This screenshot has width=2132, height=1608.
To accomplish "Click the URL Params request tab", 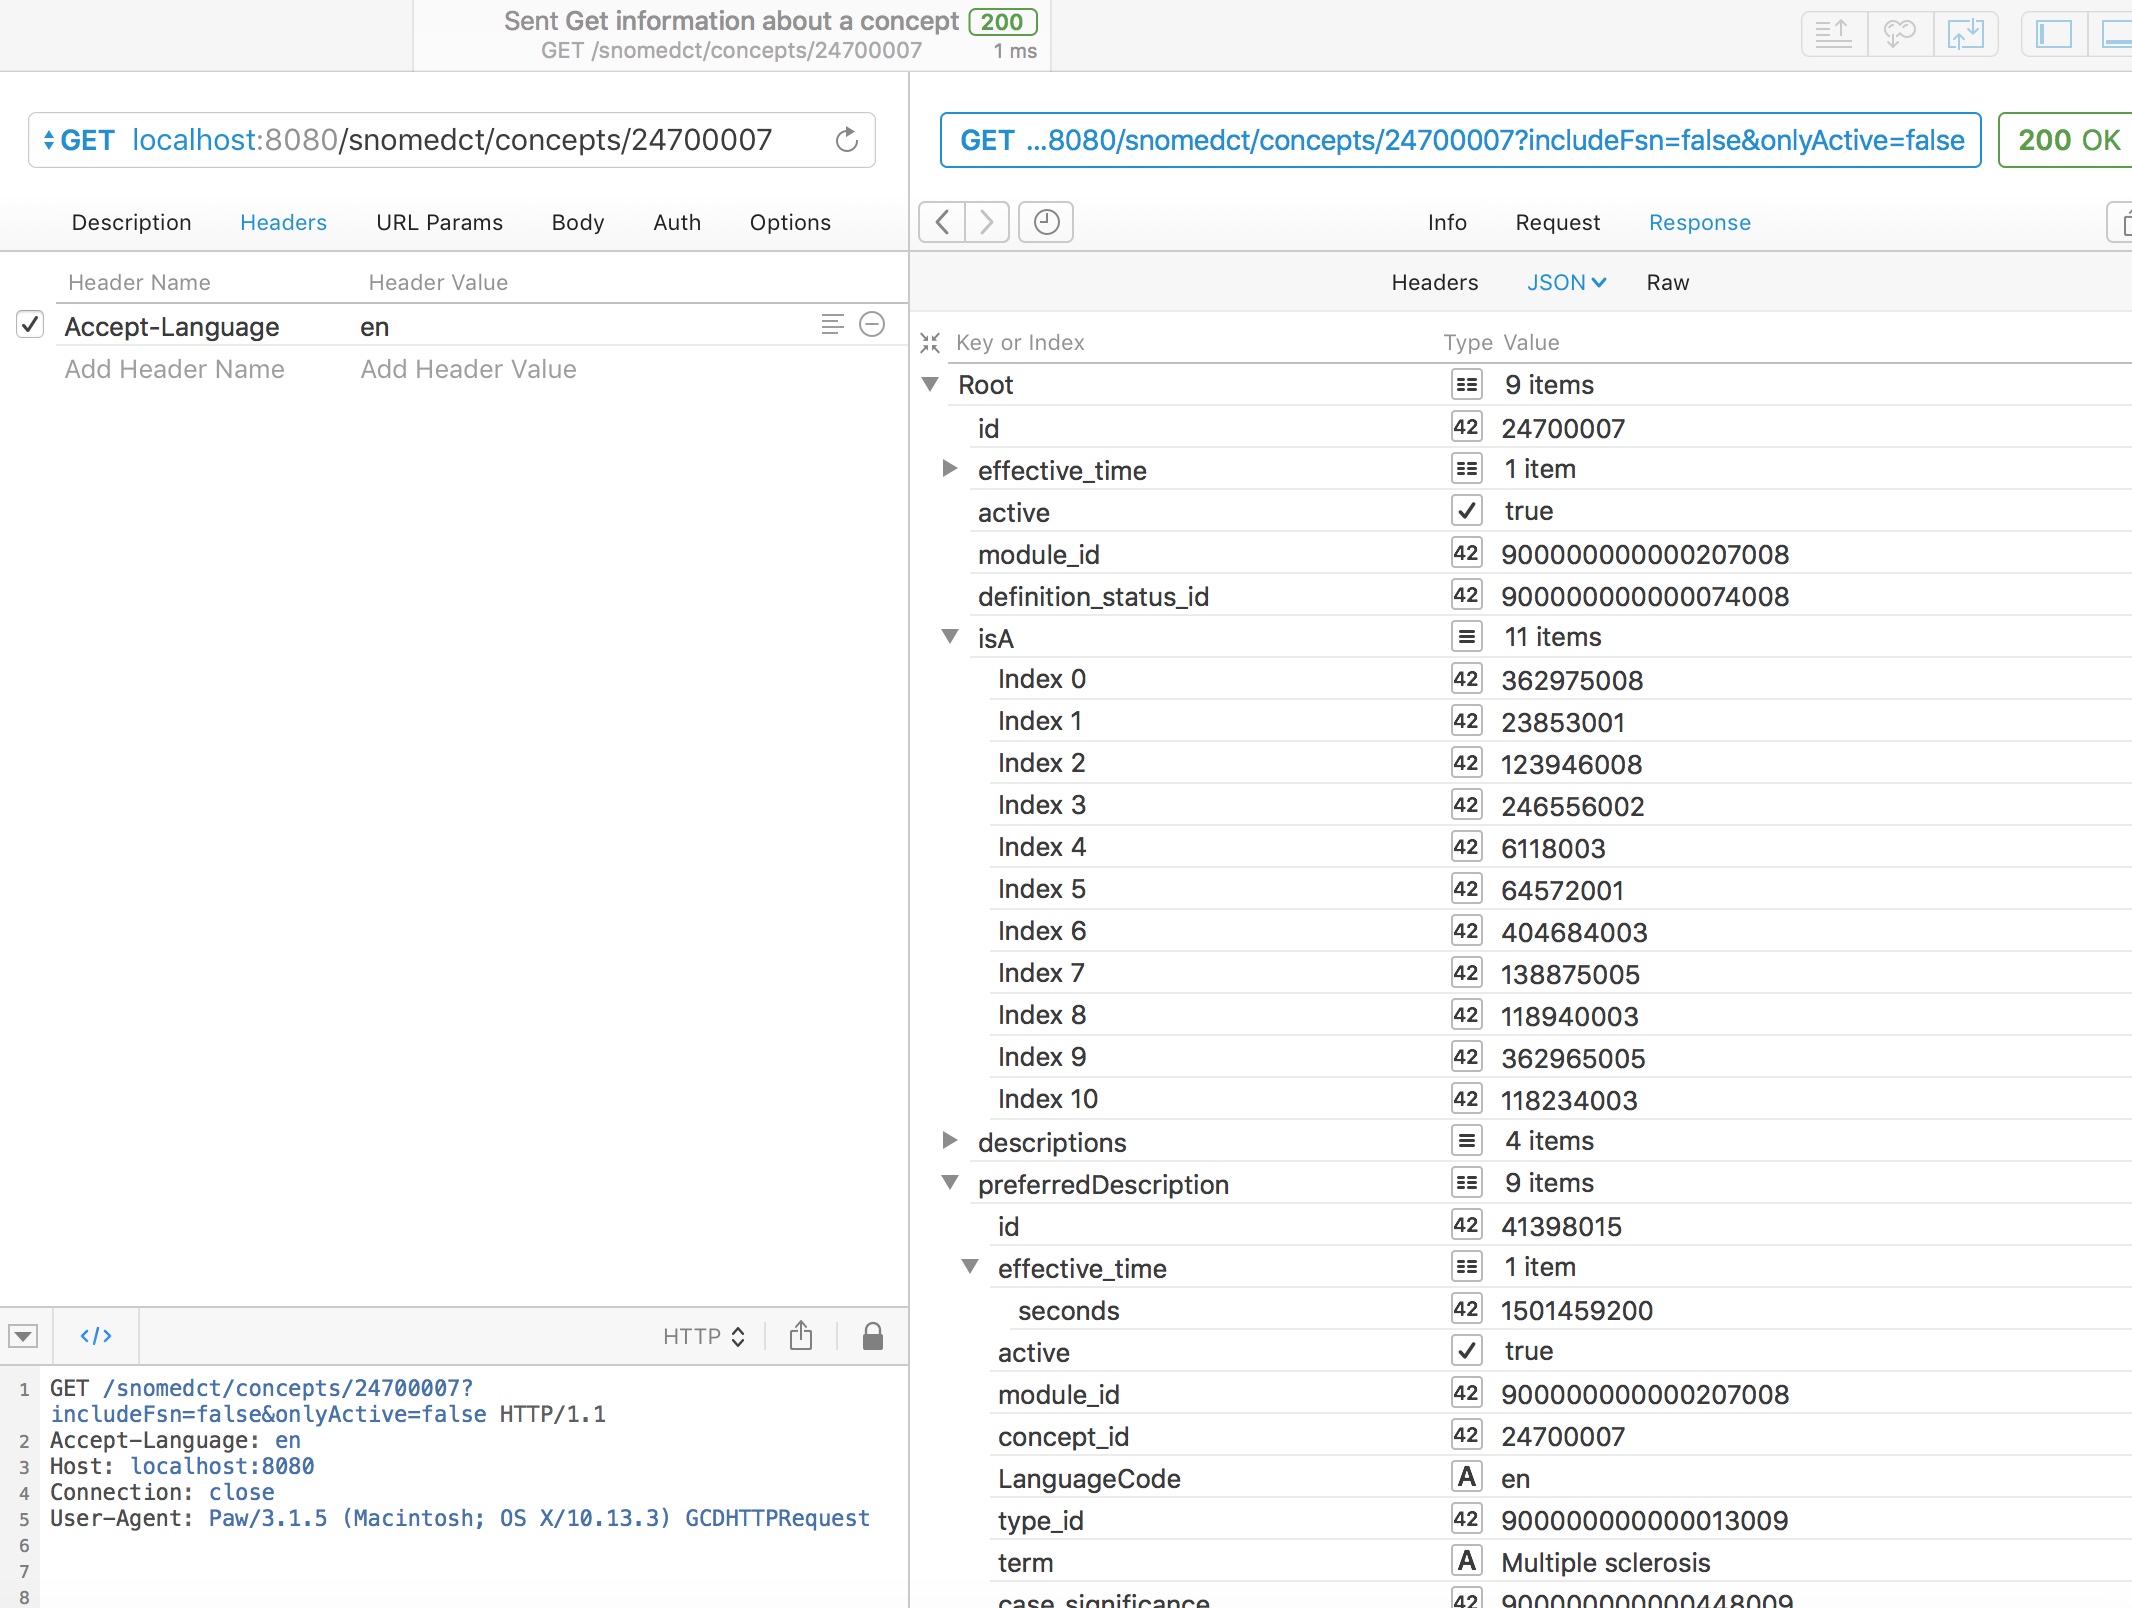I will coord(439,220).
